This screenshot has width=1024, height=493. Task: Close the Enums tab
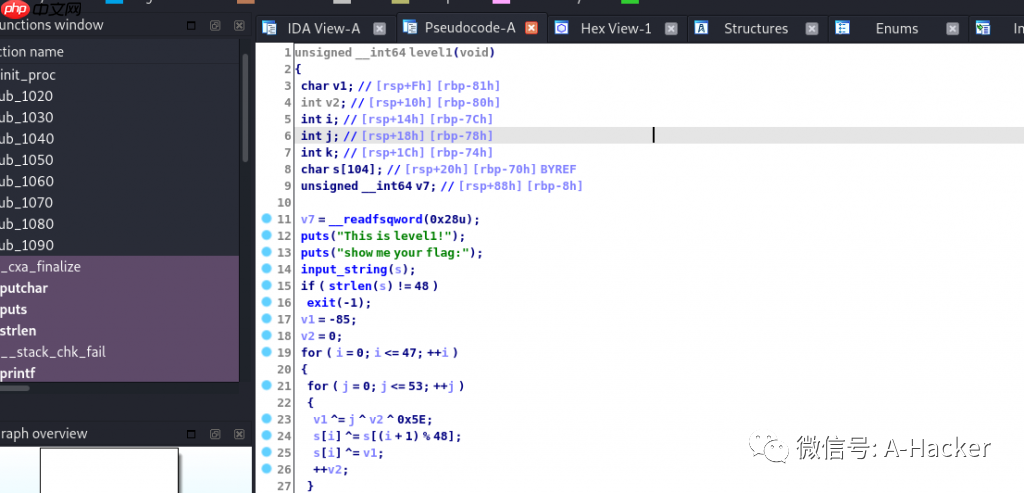tap(953, 29)
